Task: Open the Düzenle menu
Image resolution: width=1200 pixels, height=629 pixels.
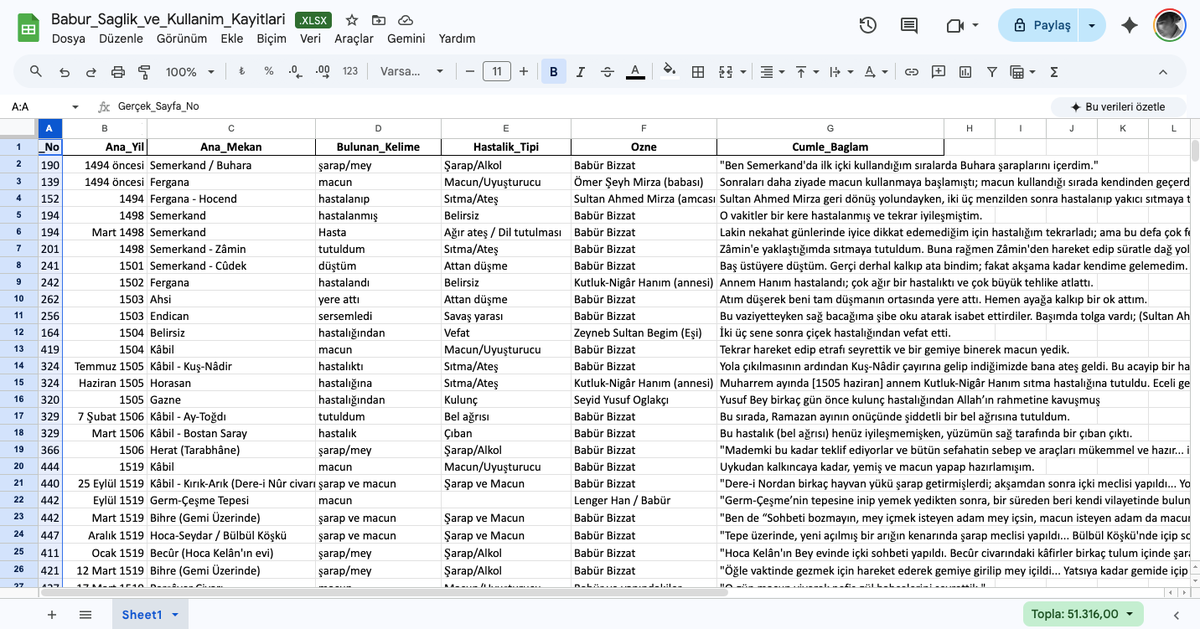Action: 121,39
